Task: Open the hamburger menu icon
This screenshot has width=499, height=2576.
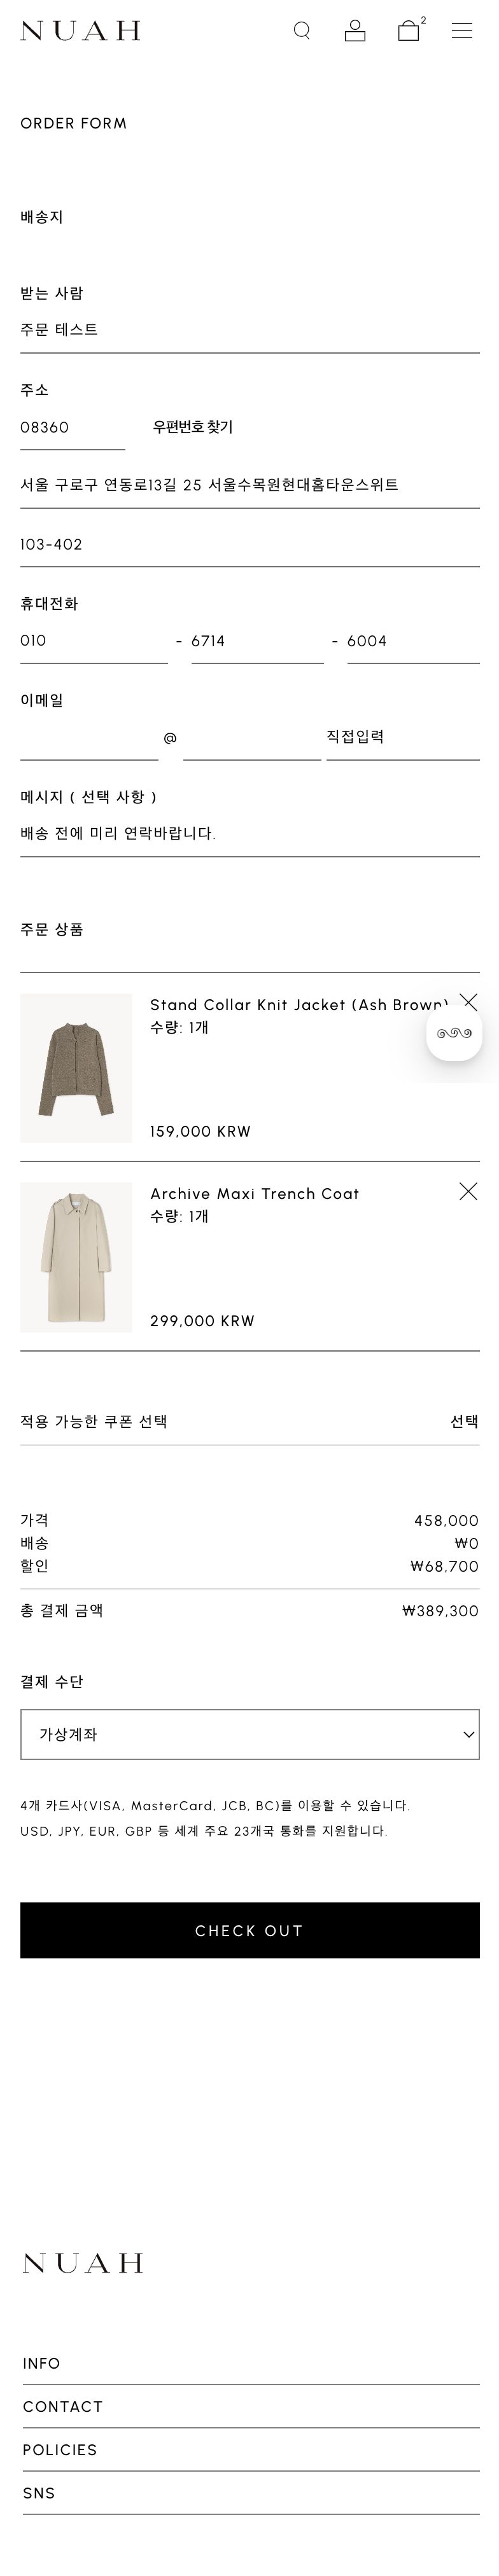Action: (x=462, y=31)
